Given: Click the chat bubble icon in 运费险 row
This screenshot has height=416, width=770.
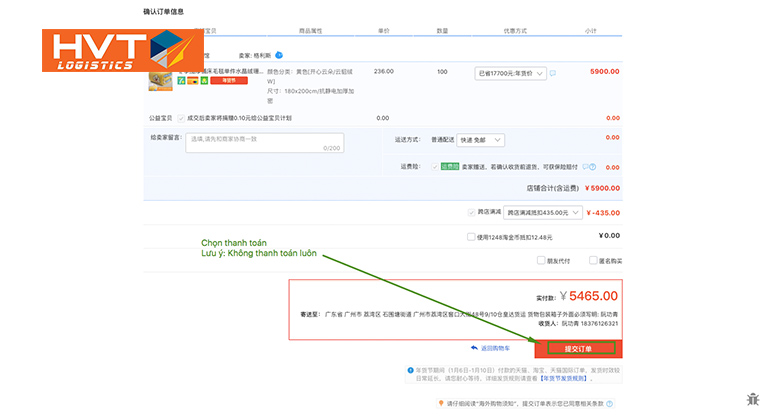Looking at the screenshot, I should tap(585, 167).
